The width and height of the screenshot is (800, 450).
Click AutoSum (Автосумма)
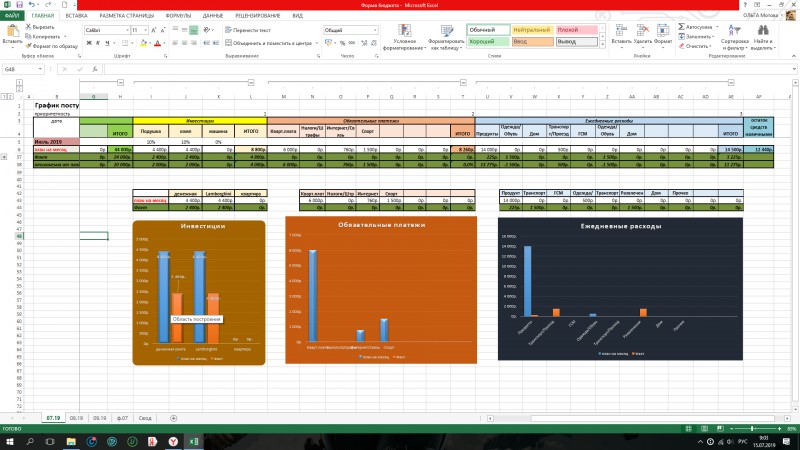pyautogui.click(x=697, y=27)
